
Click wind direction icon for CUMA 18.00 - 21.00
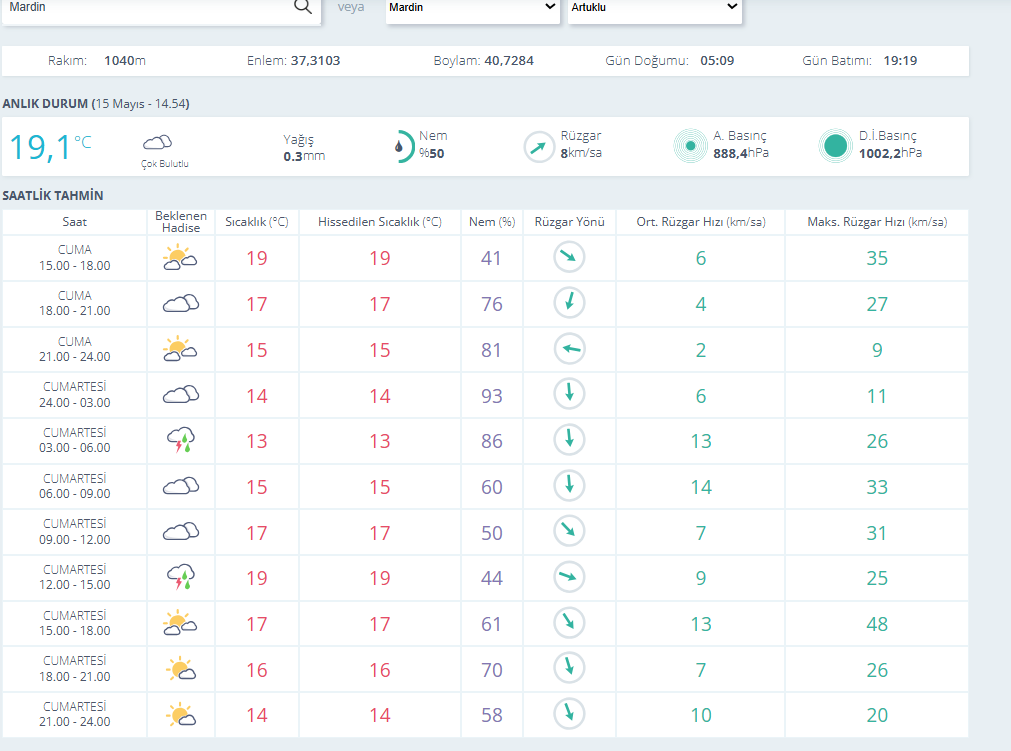[x=569, y=302]
